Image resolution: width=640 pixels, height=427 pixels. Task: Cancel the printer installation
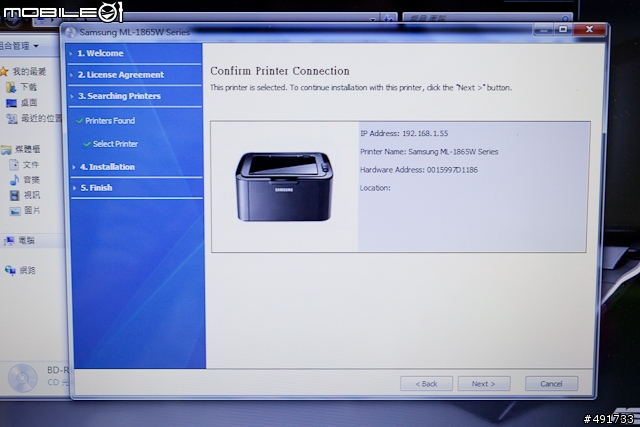click(x=551, y=384)
